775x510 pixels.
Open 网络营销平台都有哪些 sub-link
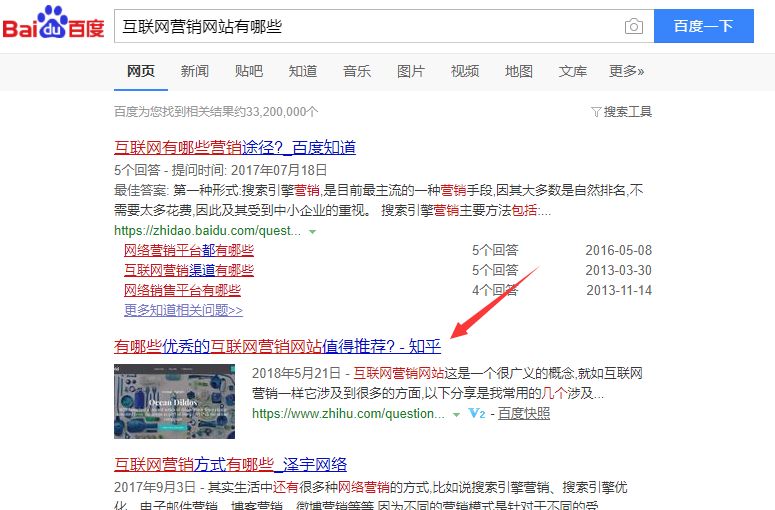(189, 251)
